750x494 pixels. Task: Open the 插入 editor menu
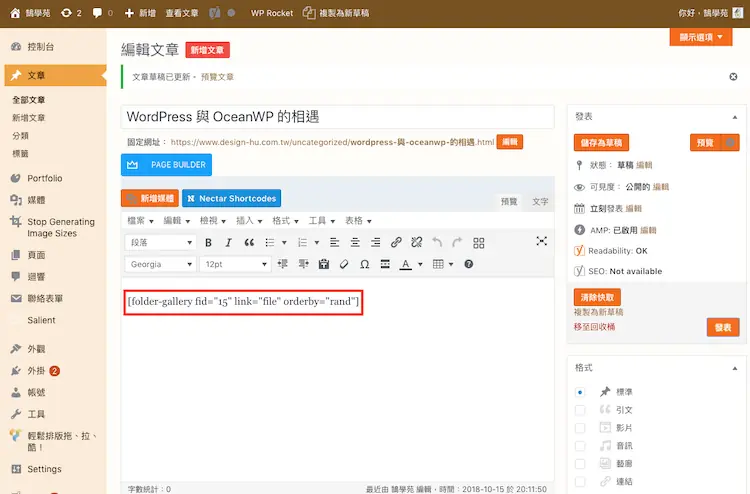249,220
